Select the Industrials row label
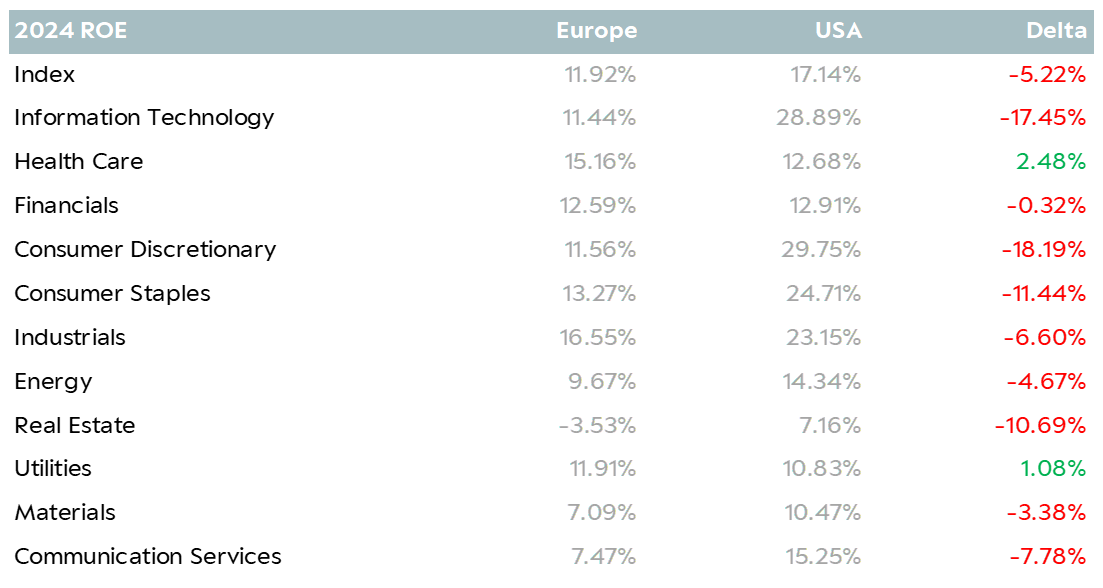1103x588 pixels. coord(70,338)
